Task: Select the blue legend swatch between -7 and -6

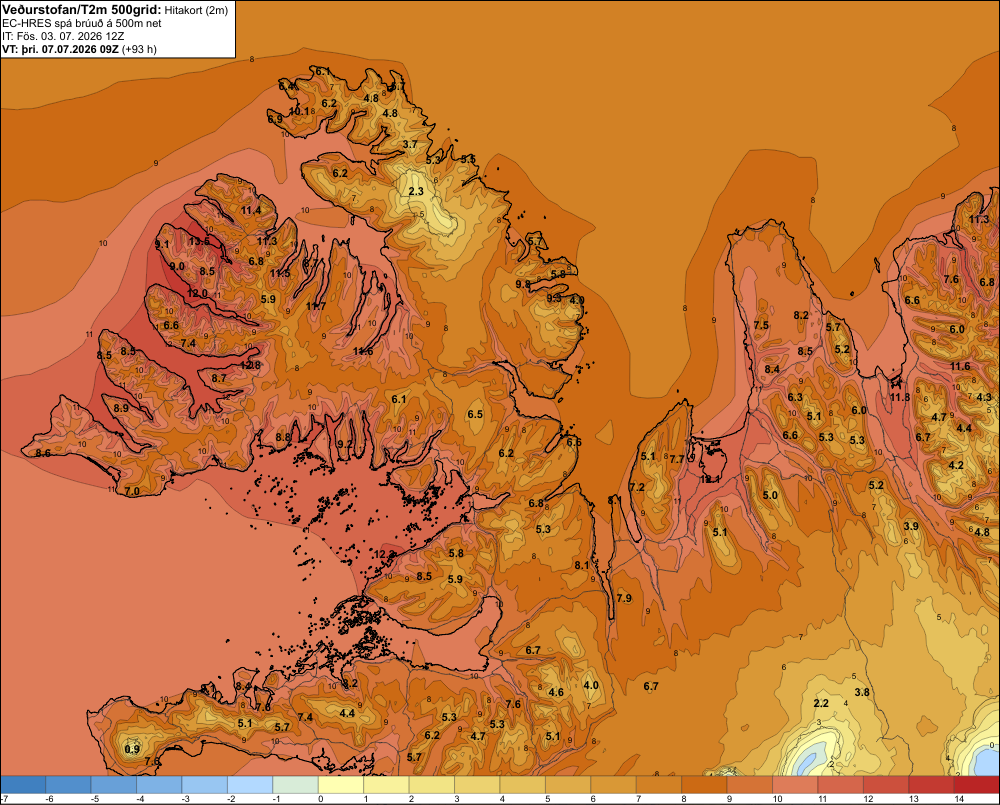Action: point(23,785)
